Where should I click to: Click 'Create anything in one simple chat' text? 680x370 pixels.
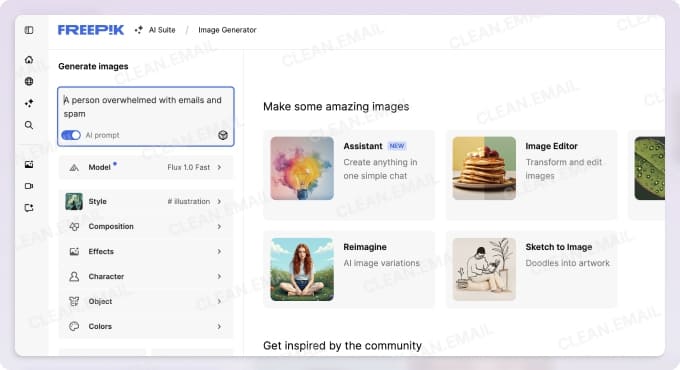[x=380, y=169]
